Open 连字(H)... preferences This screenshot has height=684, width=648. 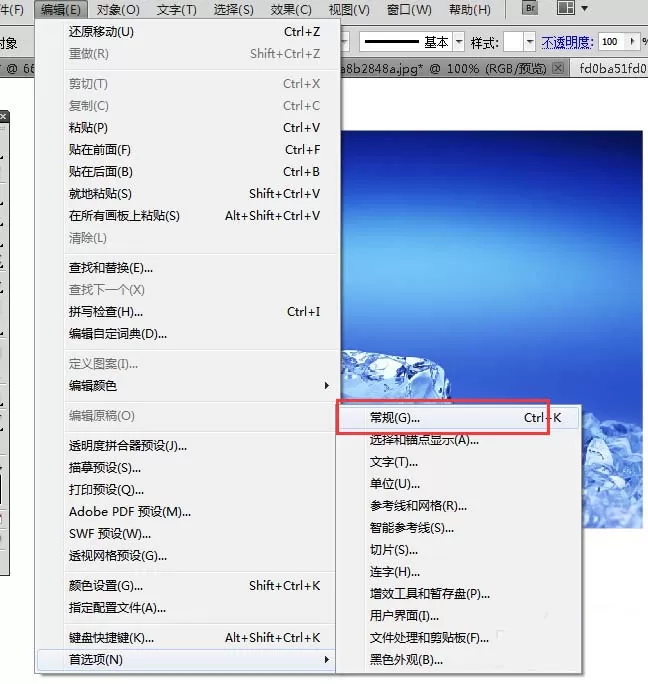tap(459, 572)
